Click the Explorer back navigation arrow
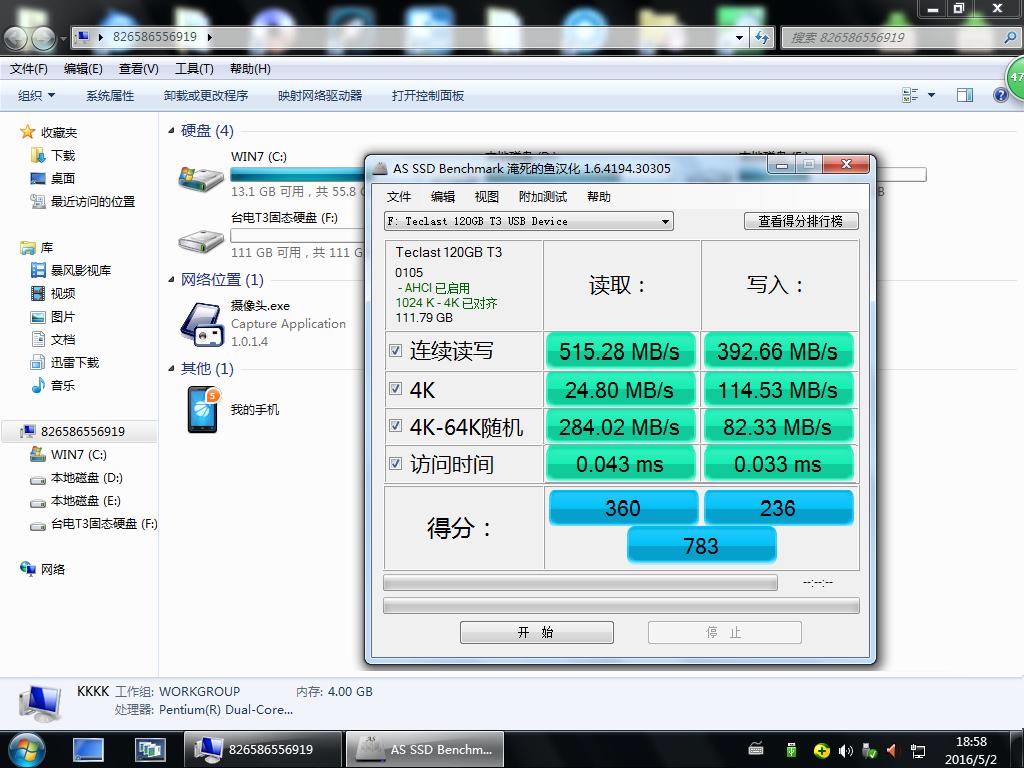 coord(16,38)
